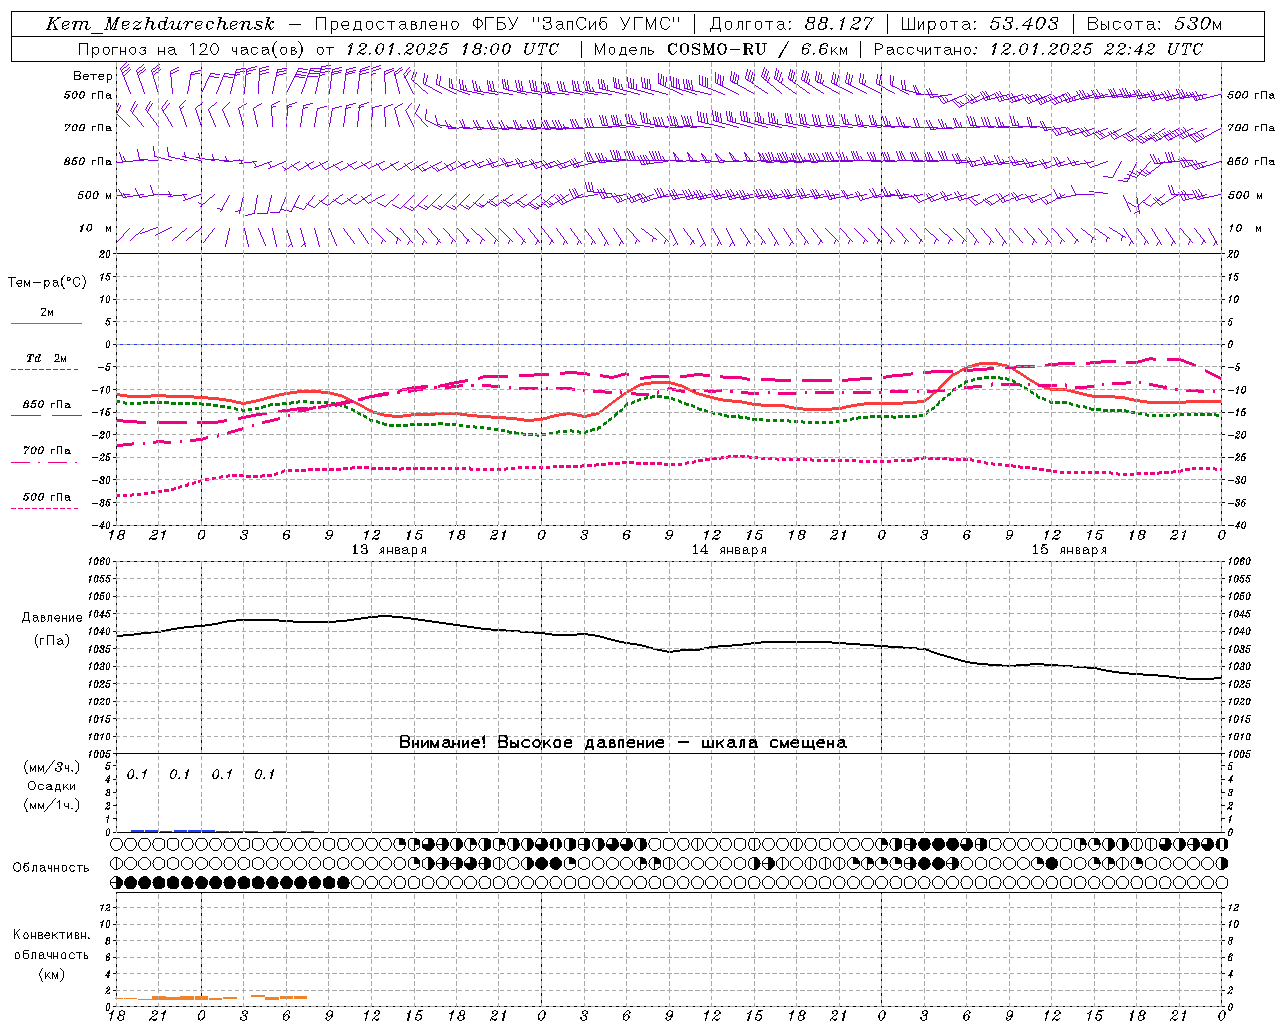Viewport: 1280px width, 1024px height.
Task: Click the provider text ФГБУ "ЗапСиб УГМС"
Action: click(x=574, y=24)
